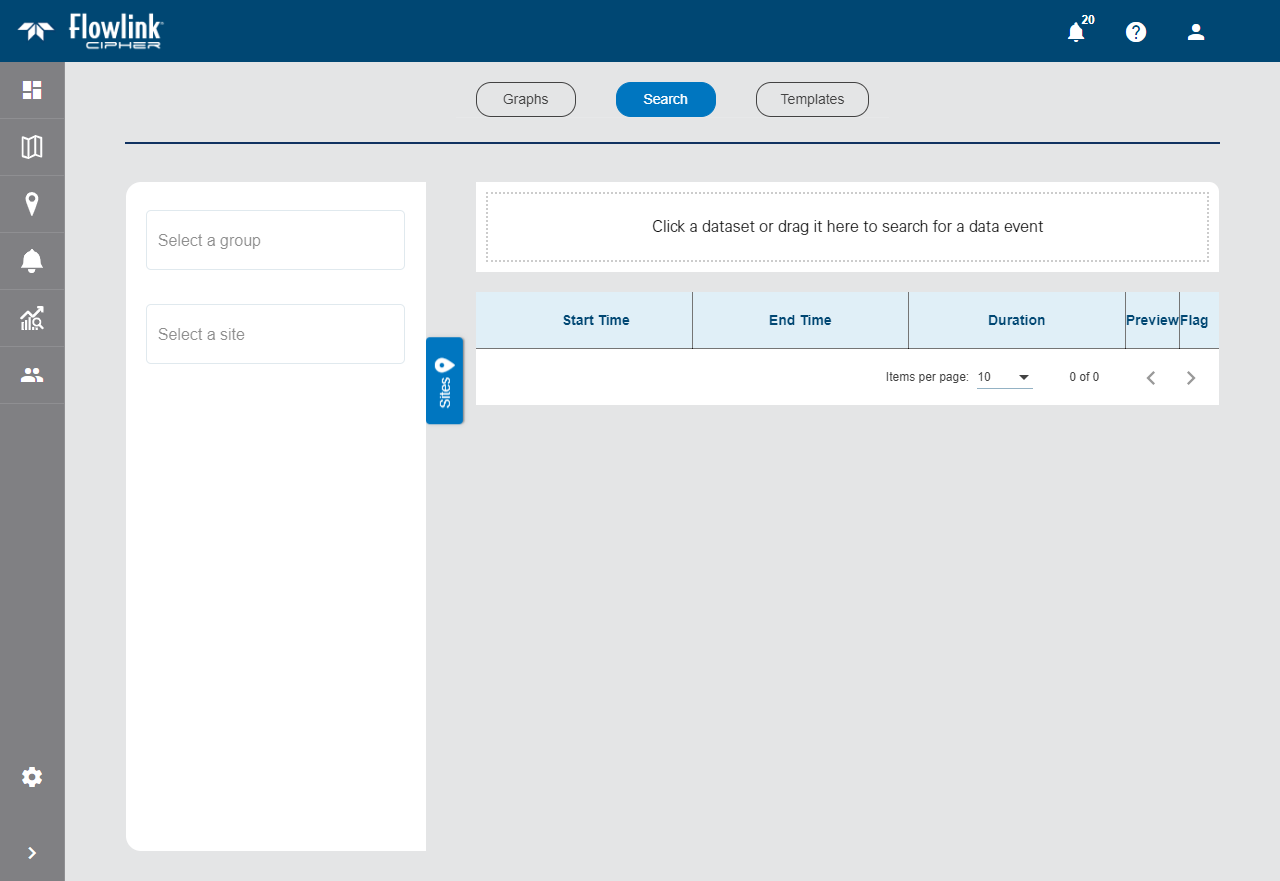Open the help question mark icon
The width and height of the screenshot is (1280, 881).
(x=1136, y=32)
